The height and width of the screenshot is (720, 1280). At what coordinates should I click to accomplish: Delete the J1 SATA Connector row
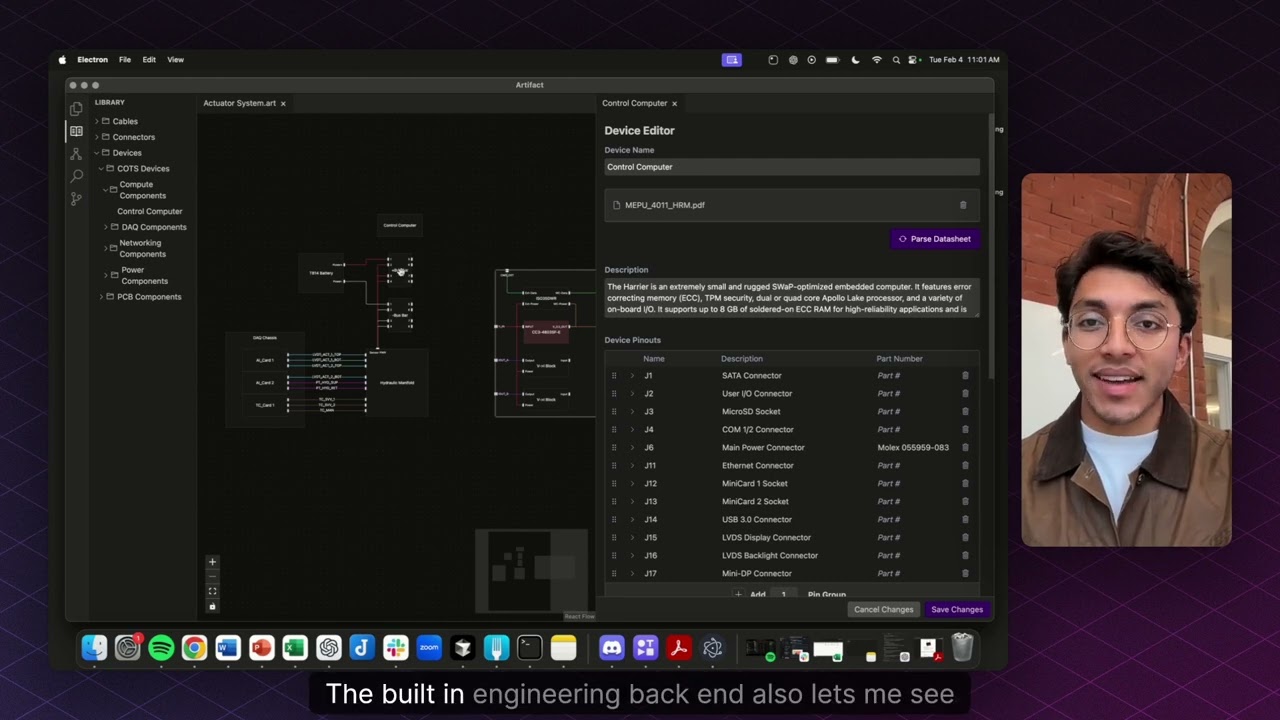[x=965, y=376]
